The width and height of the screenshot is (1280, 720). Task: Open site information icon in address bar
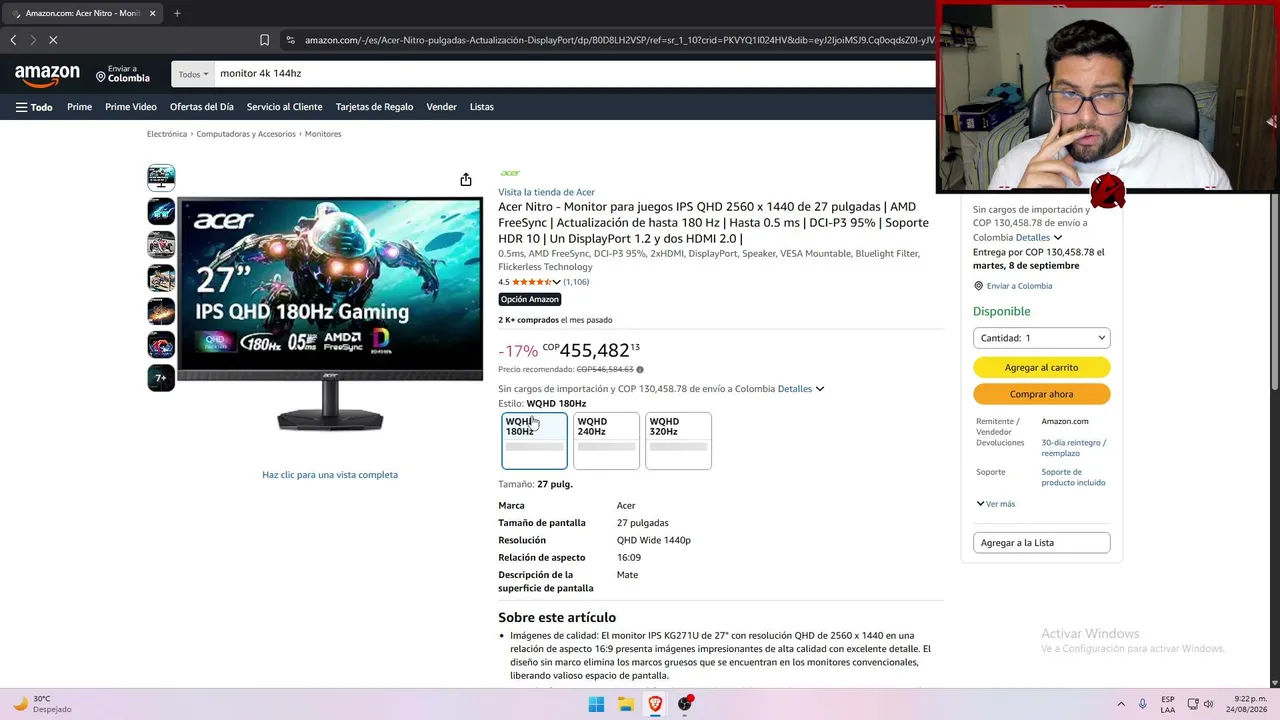[x=290, y=40]
